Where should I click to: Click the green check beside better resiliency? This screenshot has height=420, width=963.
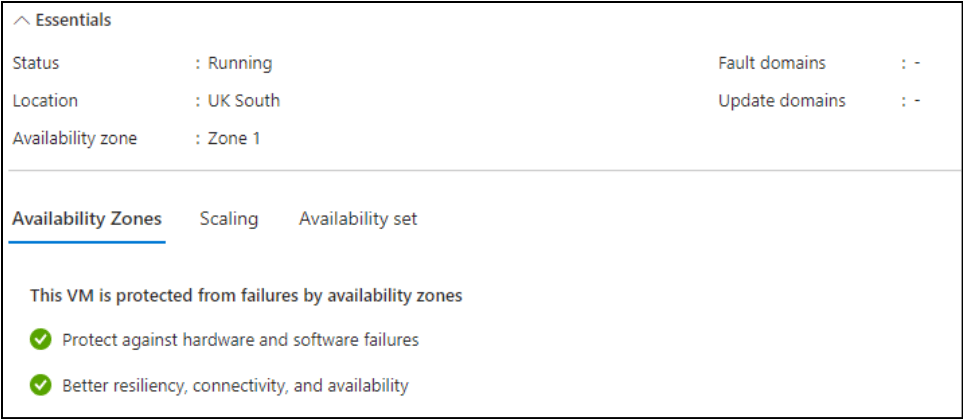40,385
